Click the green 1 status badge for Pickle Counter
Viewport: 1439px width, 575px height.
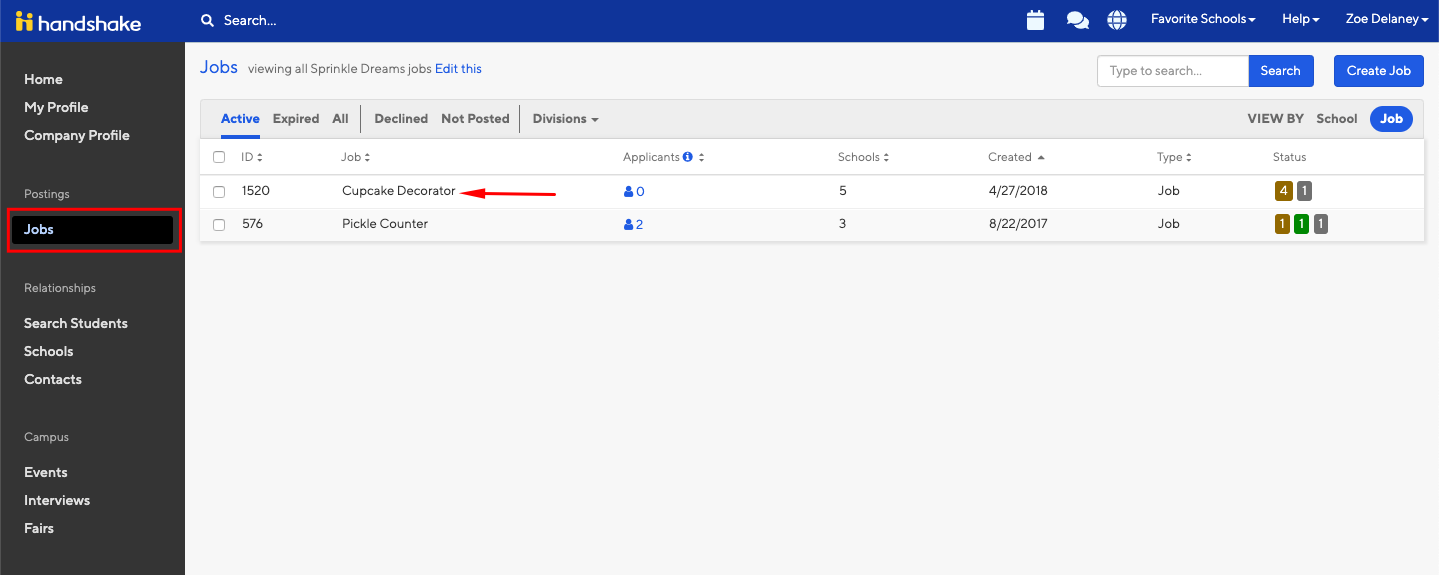click(x=1301, y=224)
